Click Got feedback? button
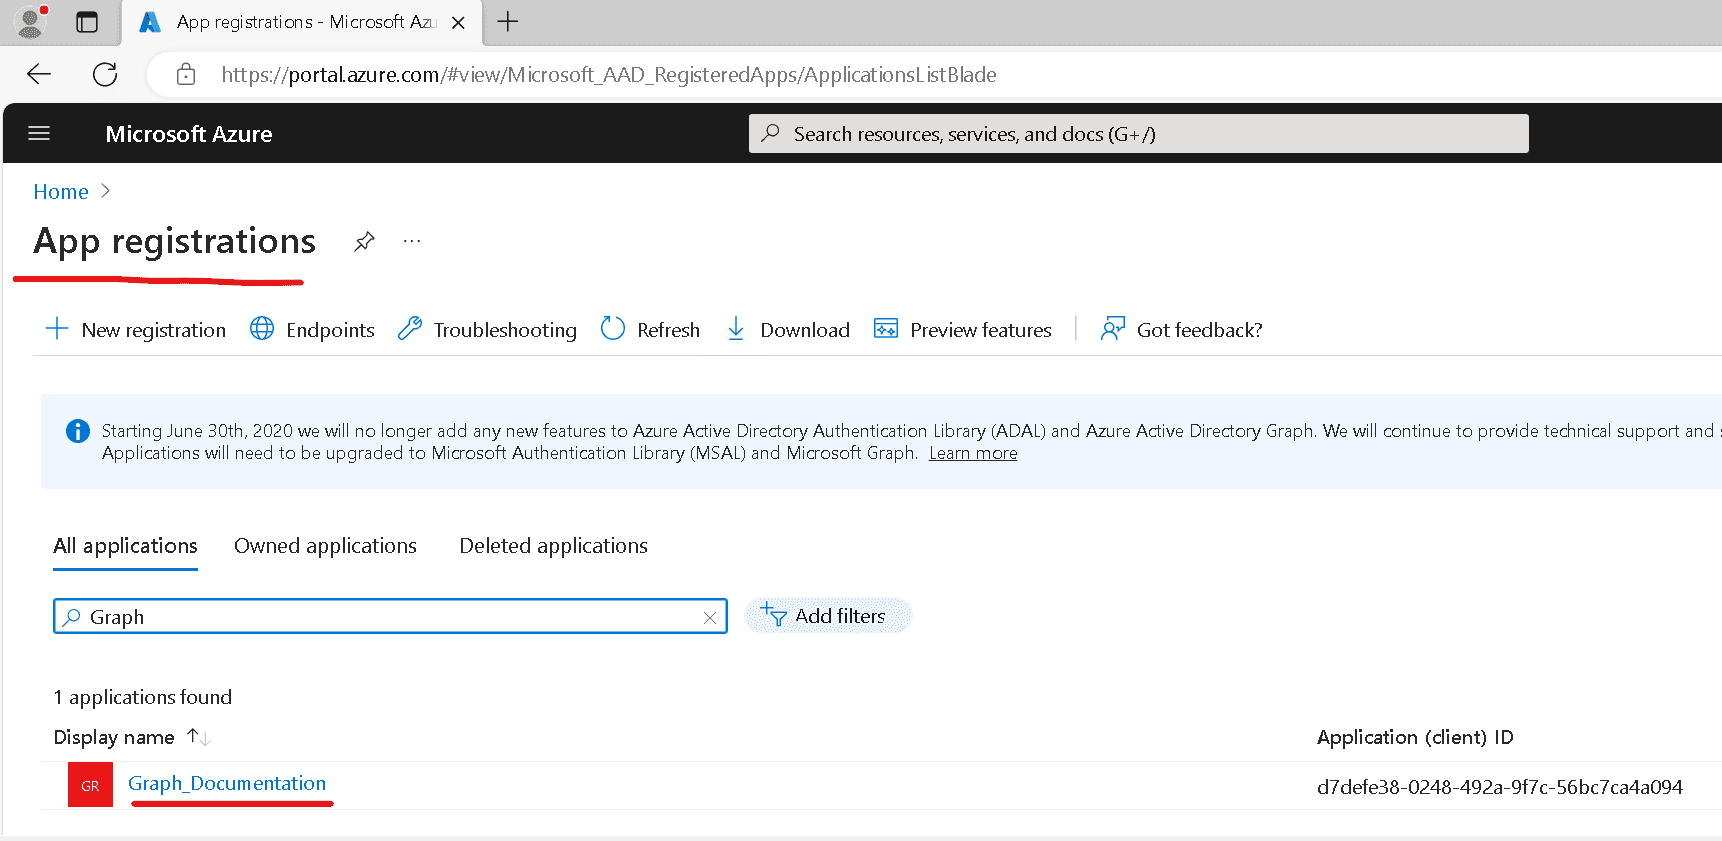This screenshot has height=841, width=1722. [1181, 329]
